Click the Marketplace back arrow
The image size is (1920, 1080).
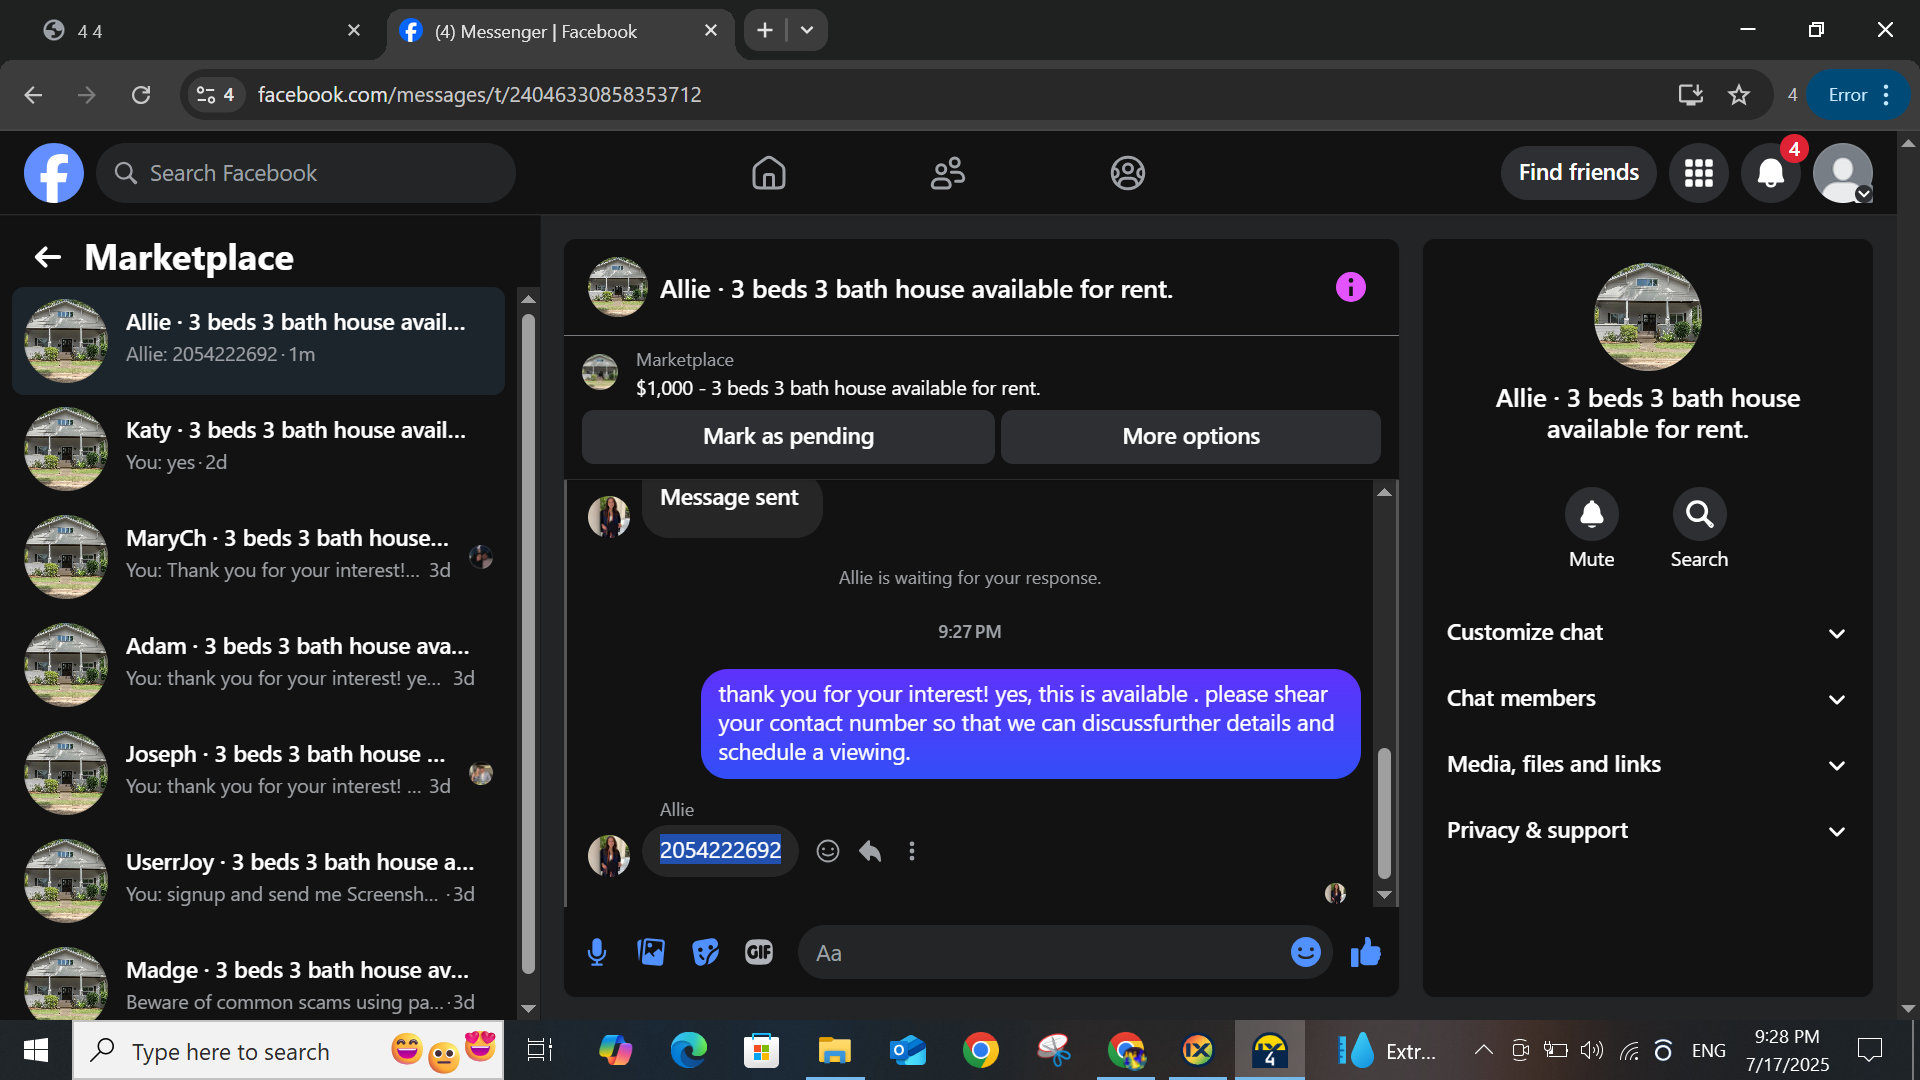(x=47, y=258)
